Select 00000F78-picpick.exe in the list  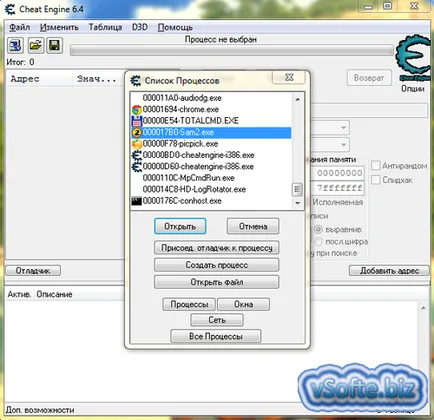click(211, 144)
